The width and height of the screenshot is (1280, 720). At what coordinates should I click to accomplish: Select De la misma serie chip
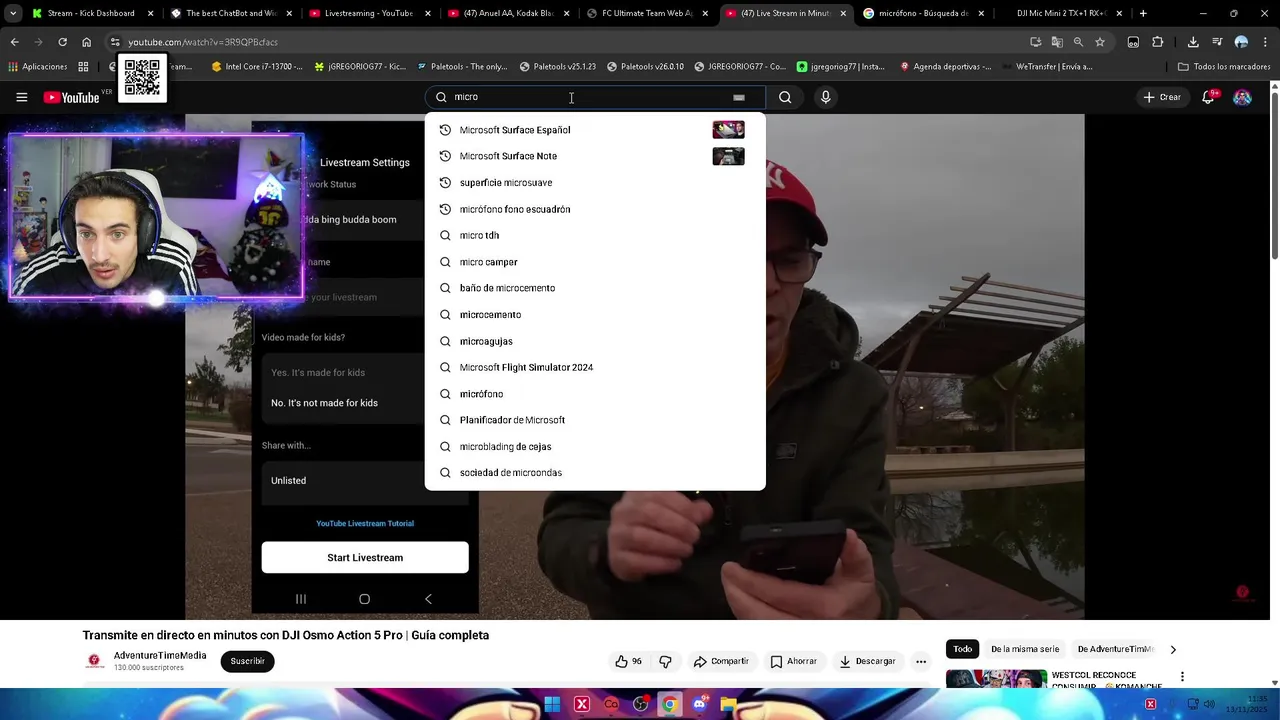(1025, 649)
